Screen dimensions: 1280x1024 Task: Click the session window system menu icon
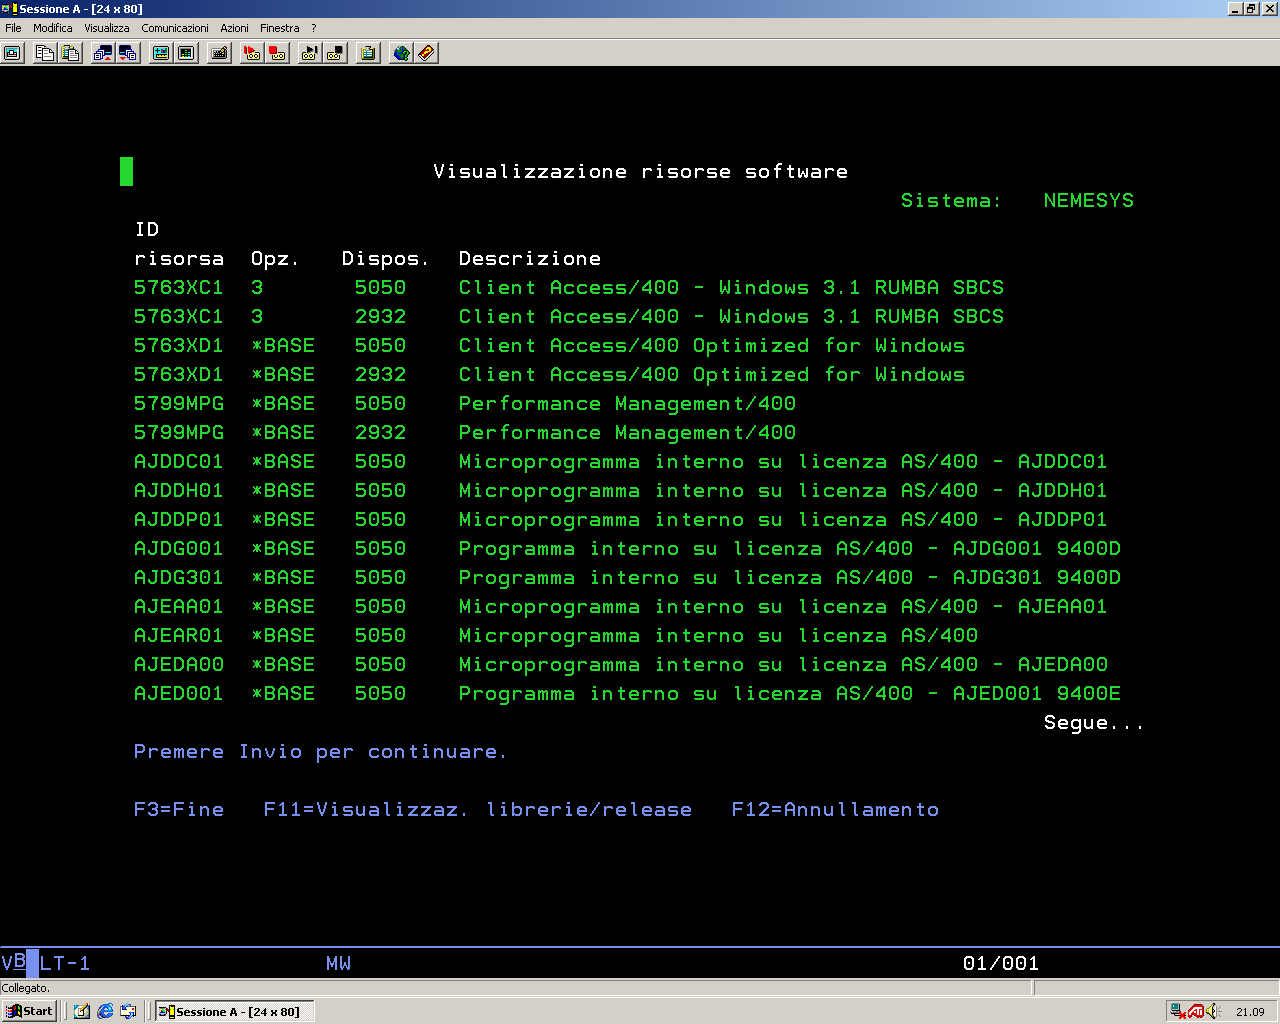pos(9,9)
